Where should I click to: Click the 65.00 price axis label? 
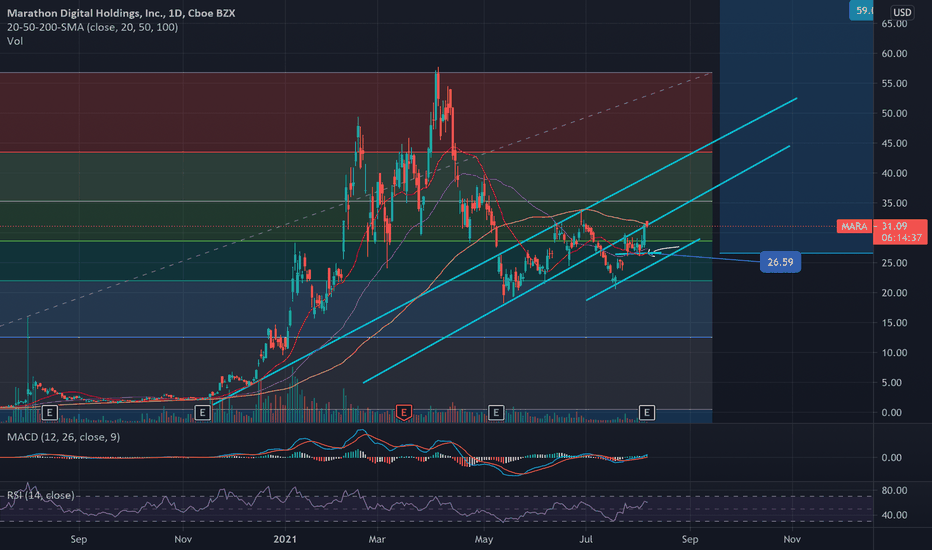click(894, 24)
